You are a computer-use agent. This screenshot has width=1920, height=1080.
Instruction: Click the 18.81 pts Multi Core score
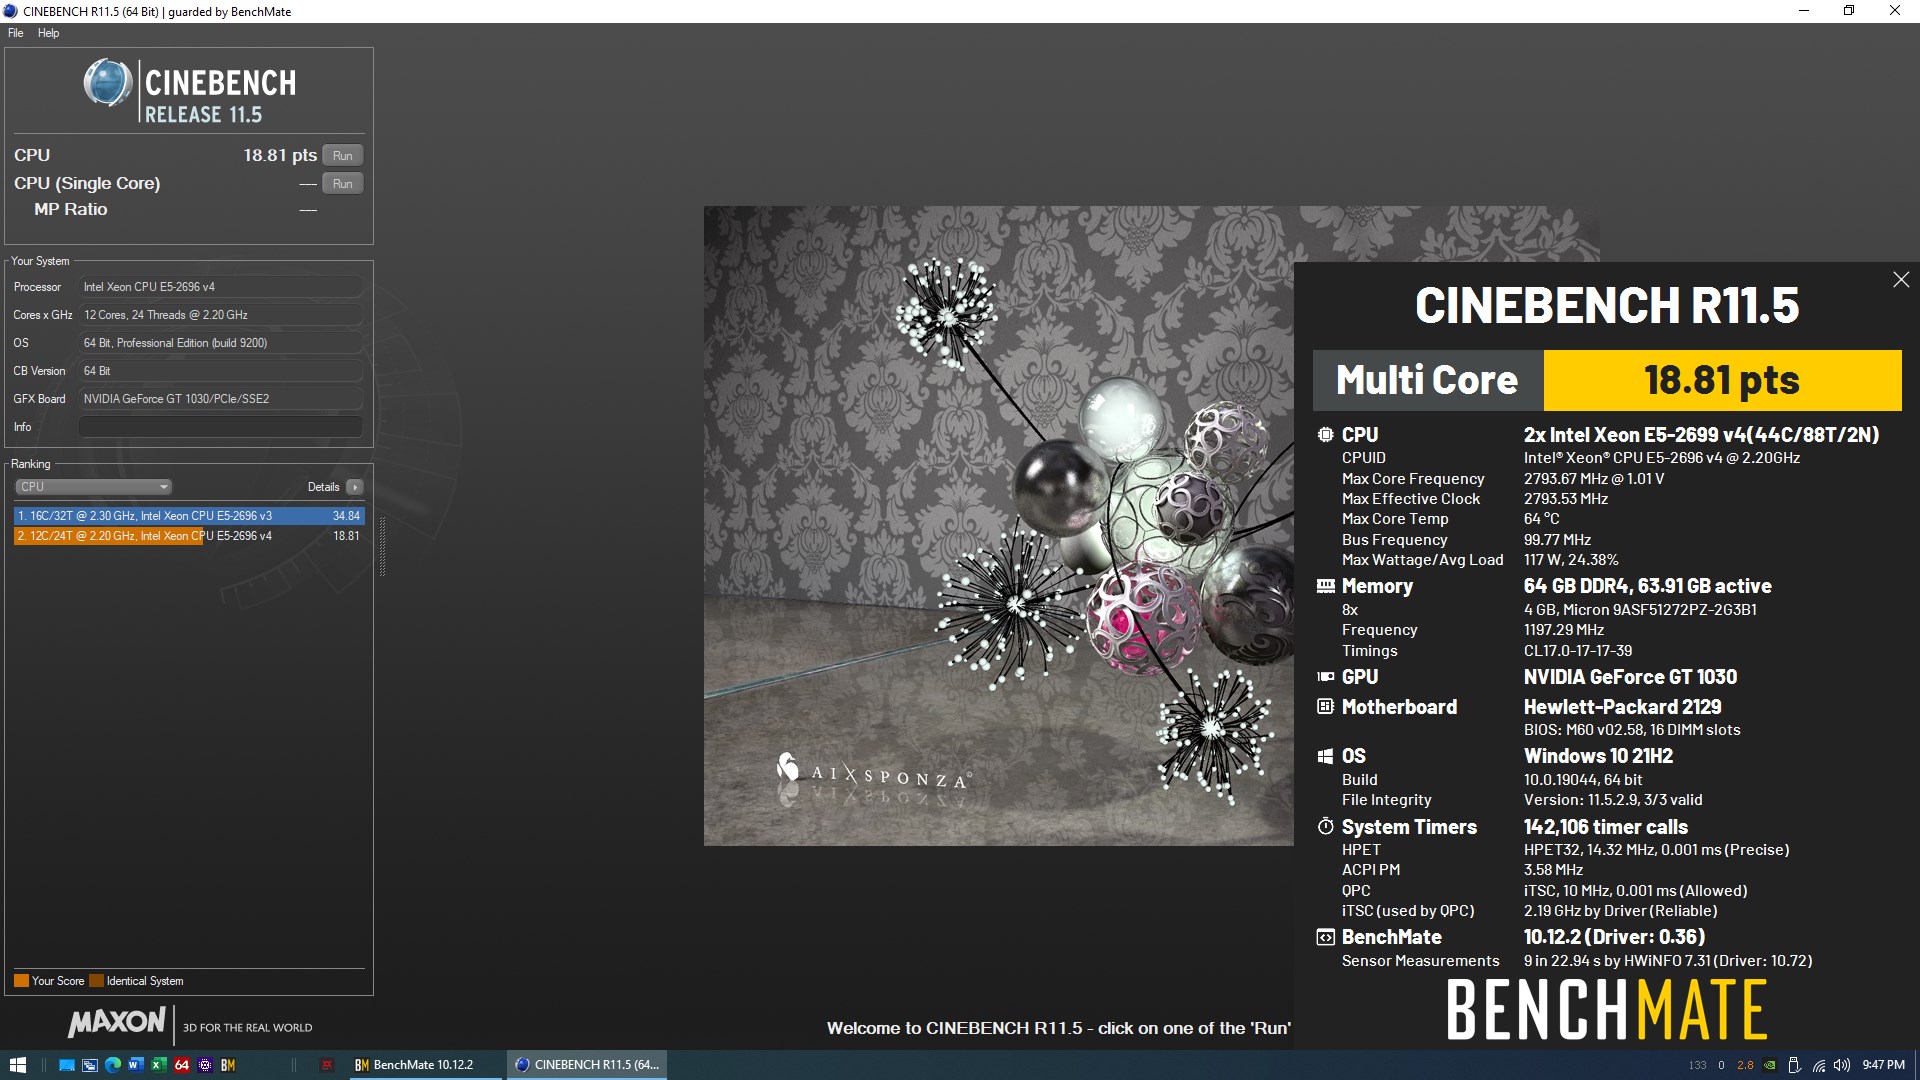point(1722,380)
